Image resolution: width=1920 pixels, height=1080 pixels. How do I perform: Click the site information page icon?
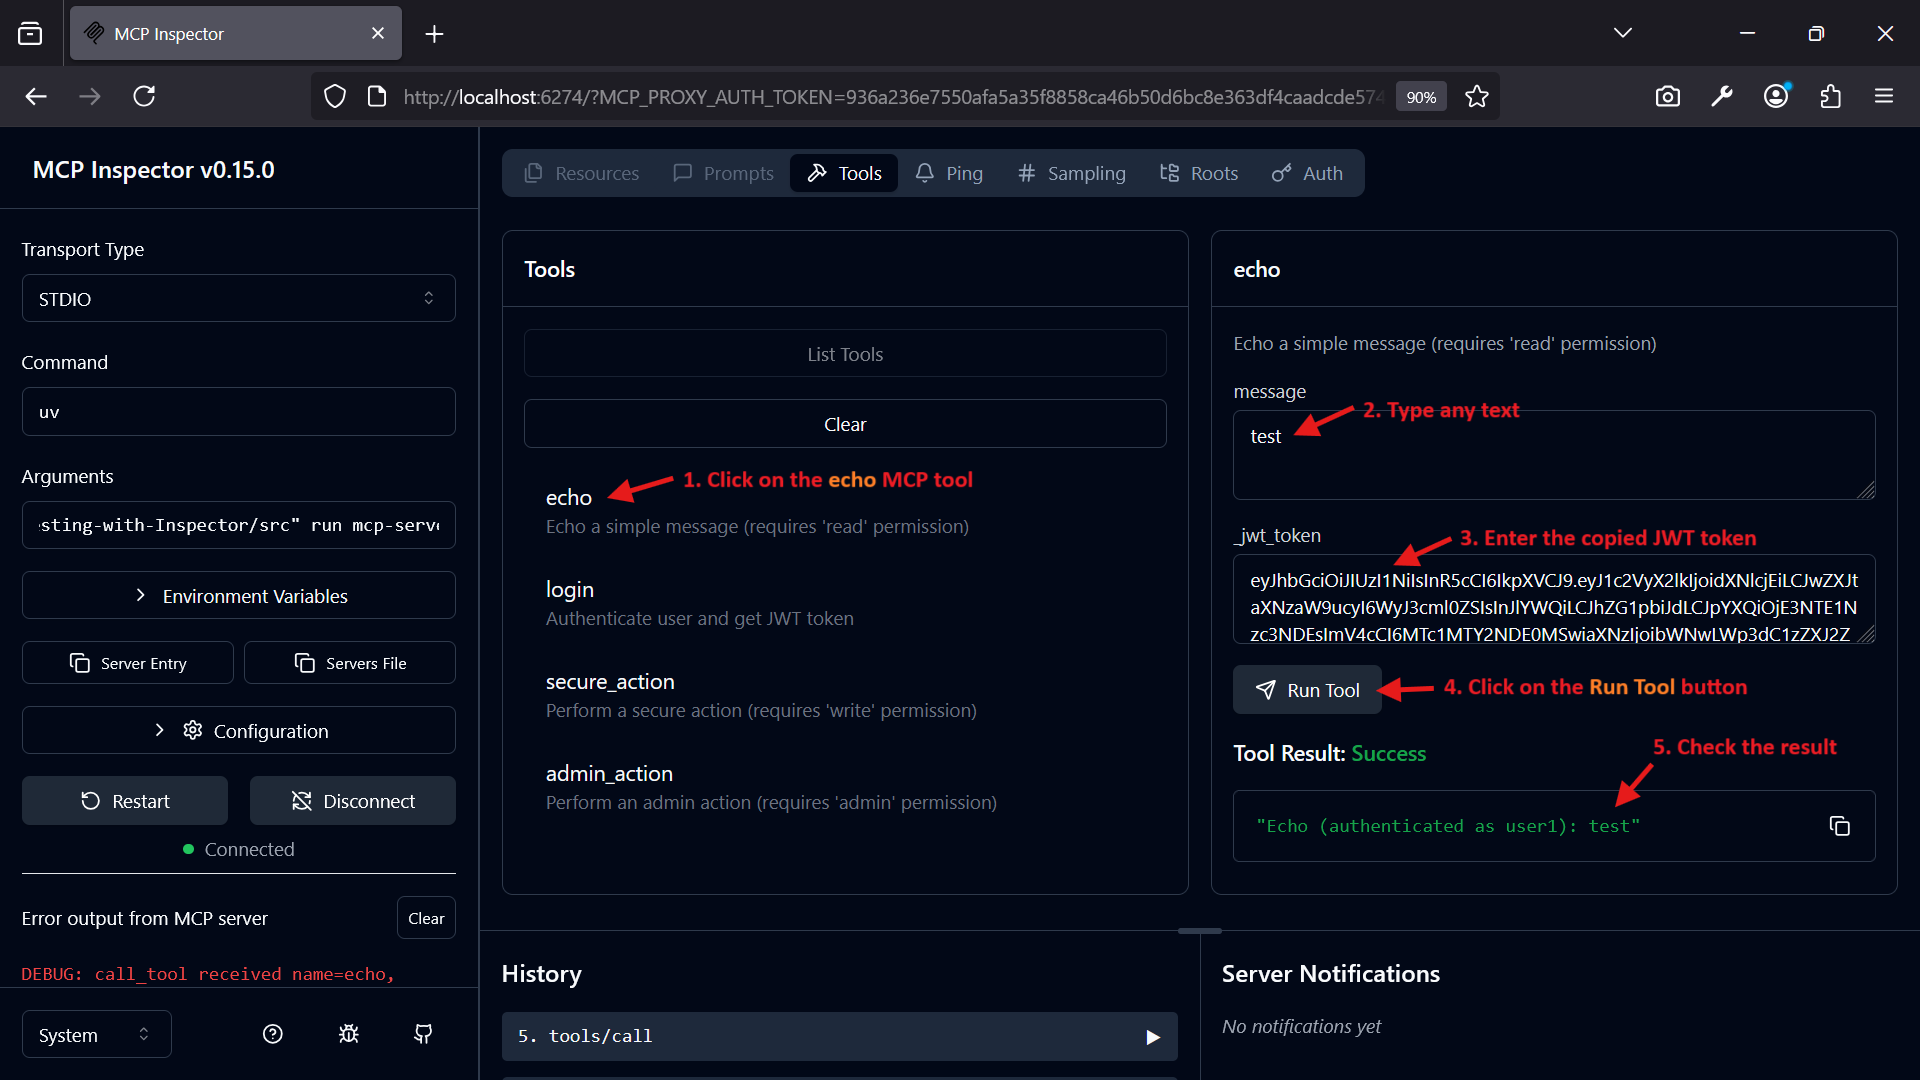tap(377, 96)
